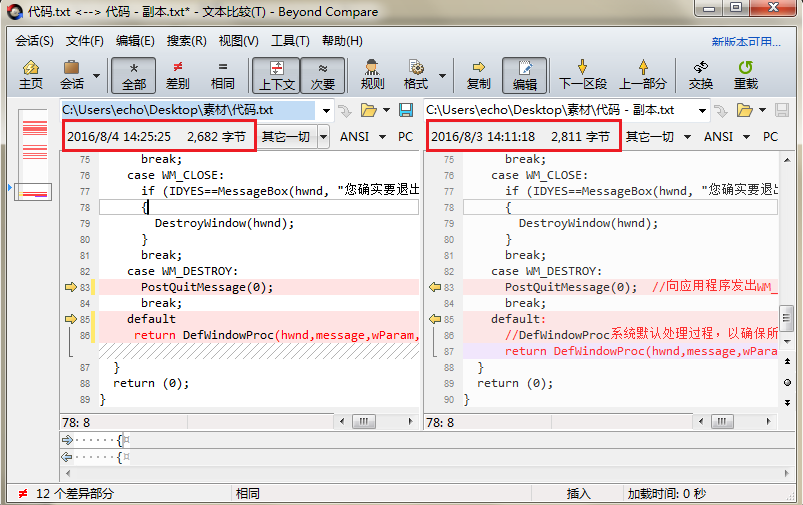Open the 工具(T) menu

click(x=290, y=41)
